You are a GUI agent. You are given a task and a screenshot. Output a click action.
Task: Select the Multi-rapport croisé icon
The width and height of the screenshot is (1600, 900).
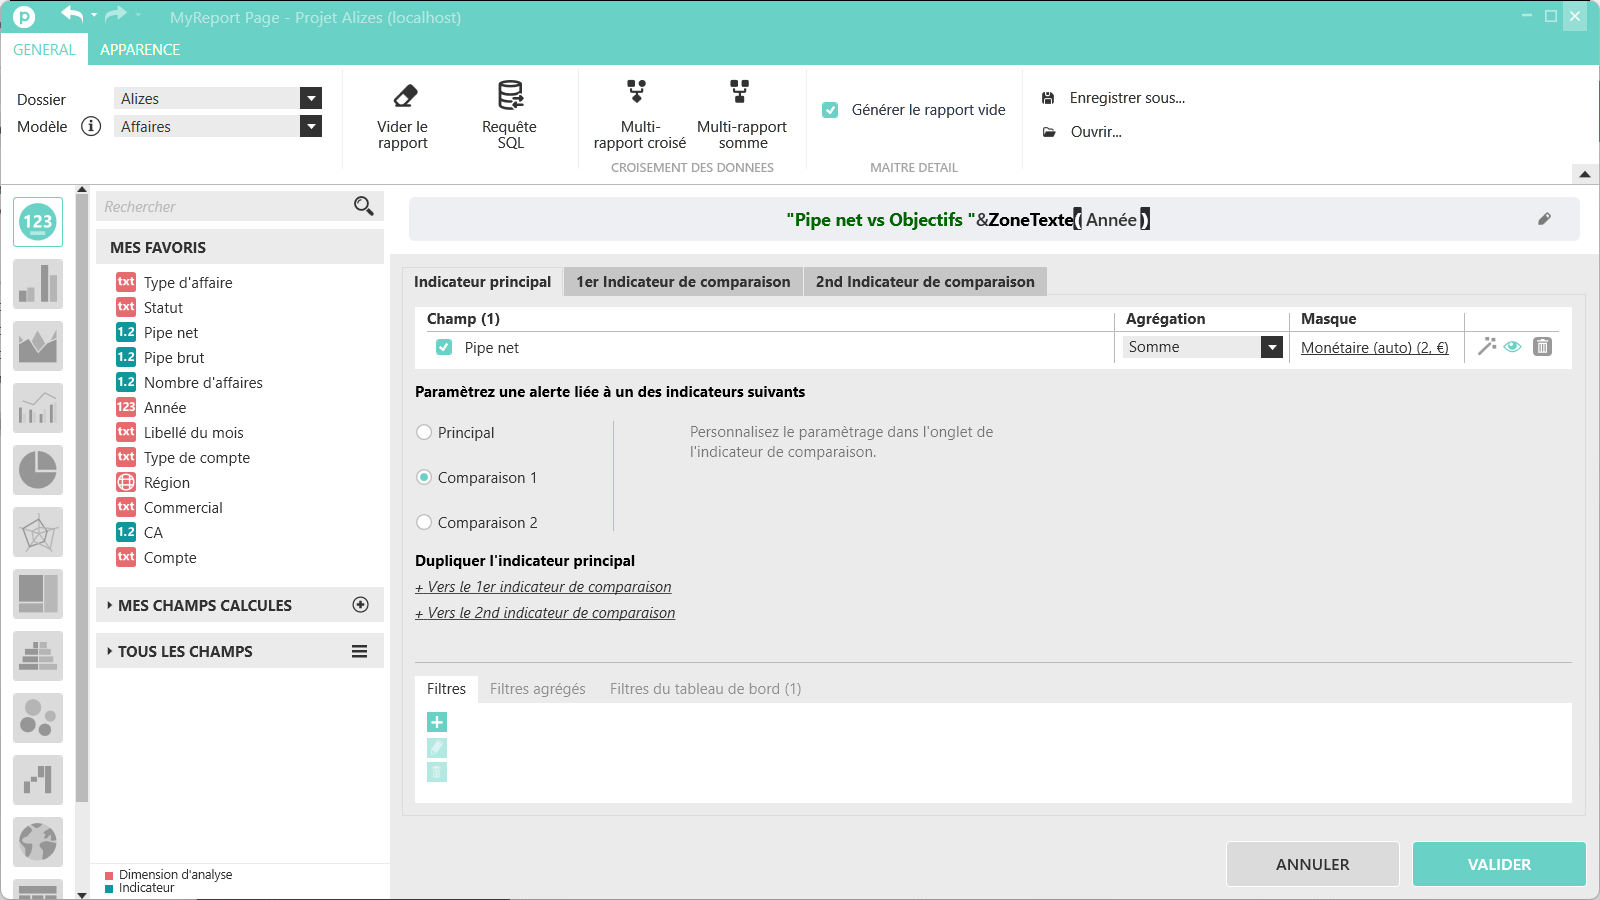pyautogui.click(x=637, y=93)
